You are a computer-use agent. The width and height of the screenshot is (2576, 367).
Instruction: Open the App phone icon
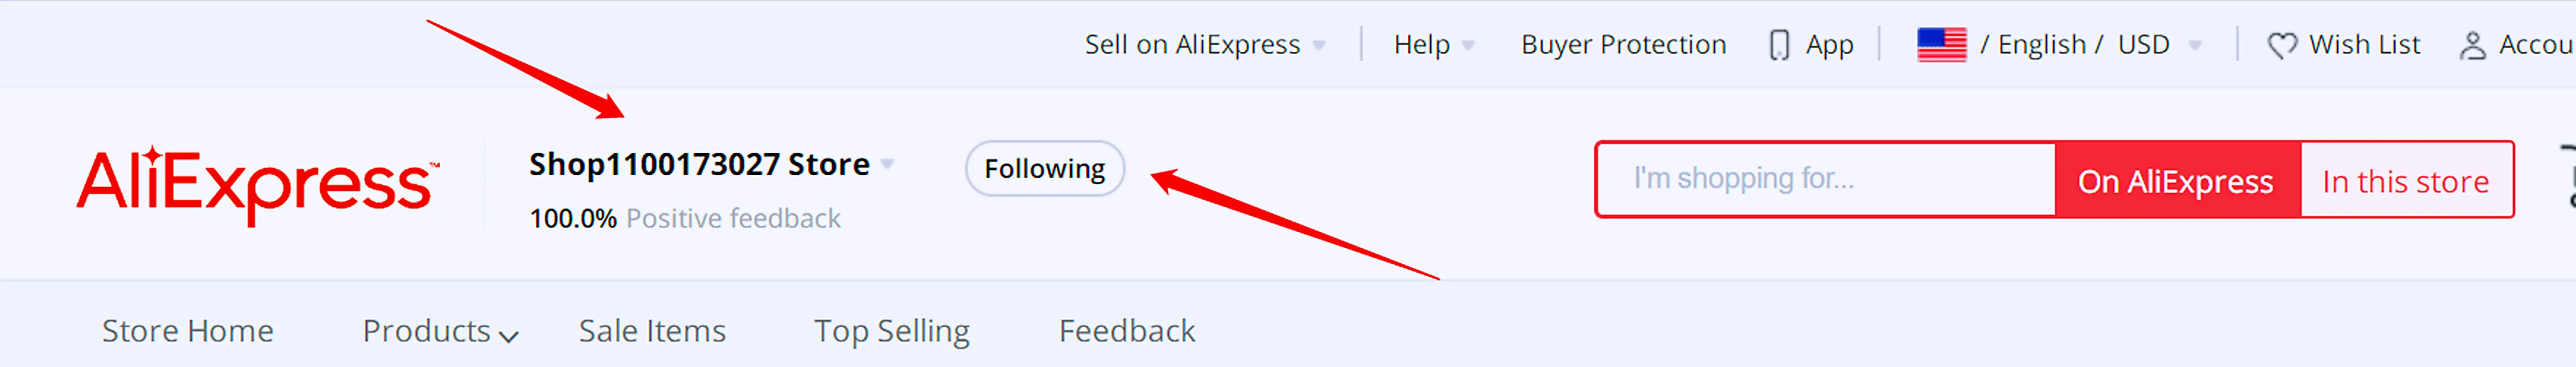tap(1779, 45)
